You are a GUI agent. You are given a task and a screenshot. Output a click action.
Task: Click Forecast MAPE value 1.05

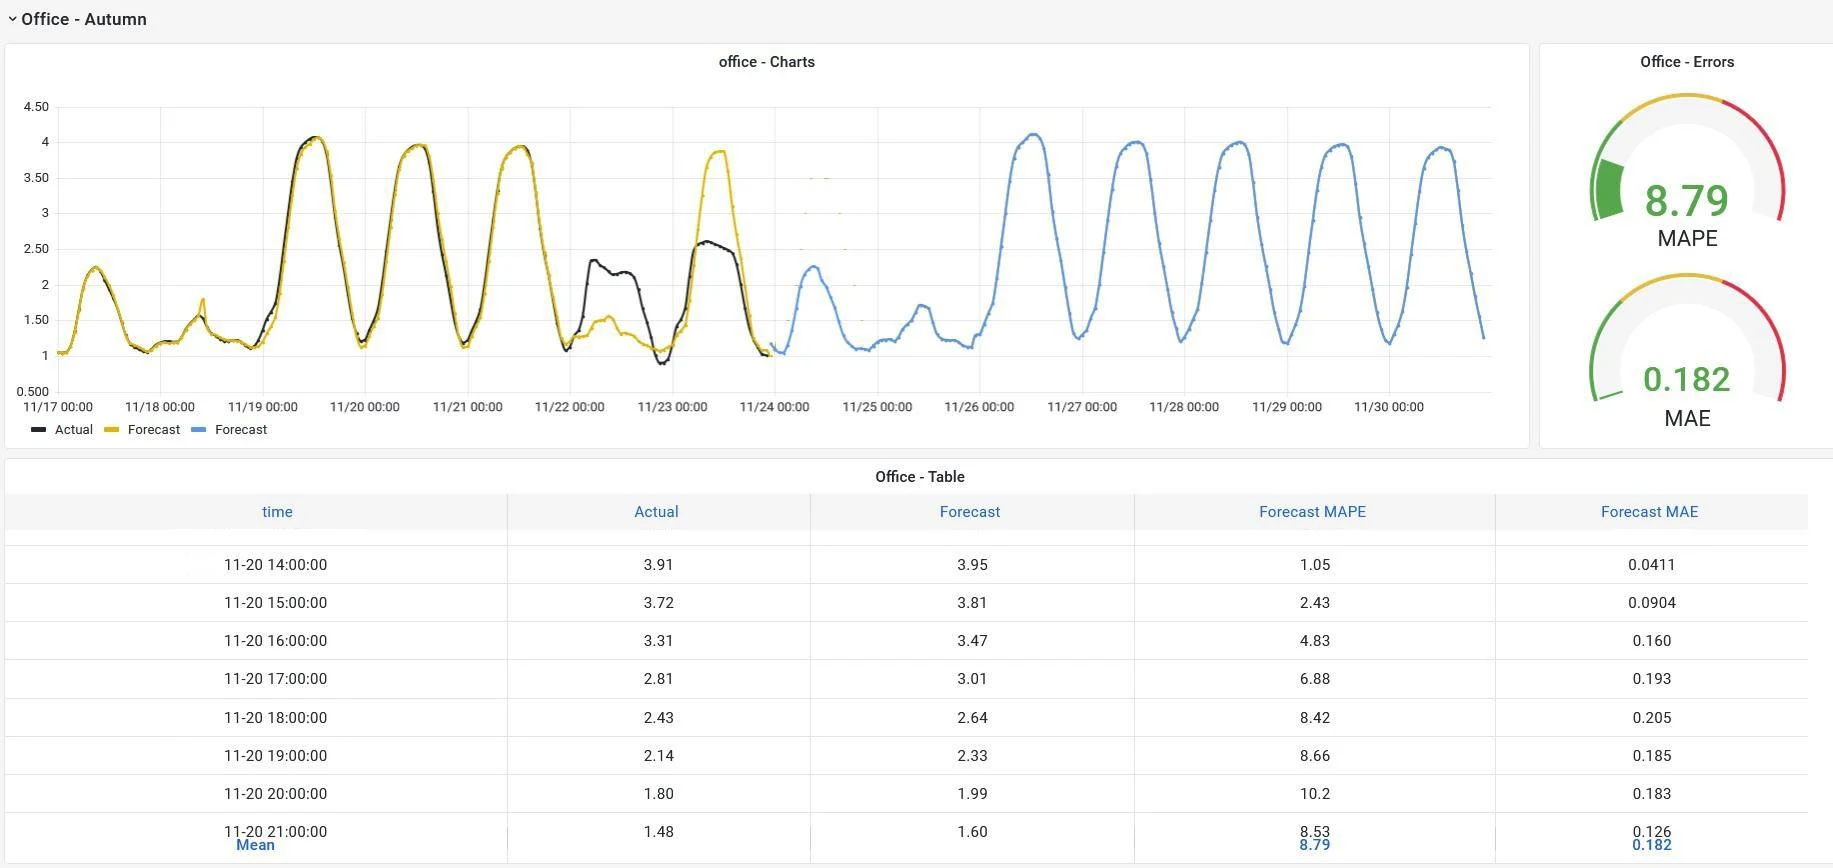[x=1315, y=565]
